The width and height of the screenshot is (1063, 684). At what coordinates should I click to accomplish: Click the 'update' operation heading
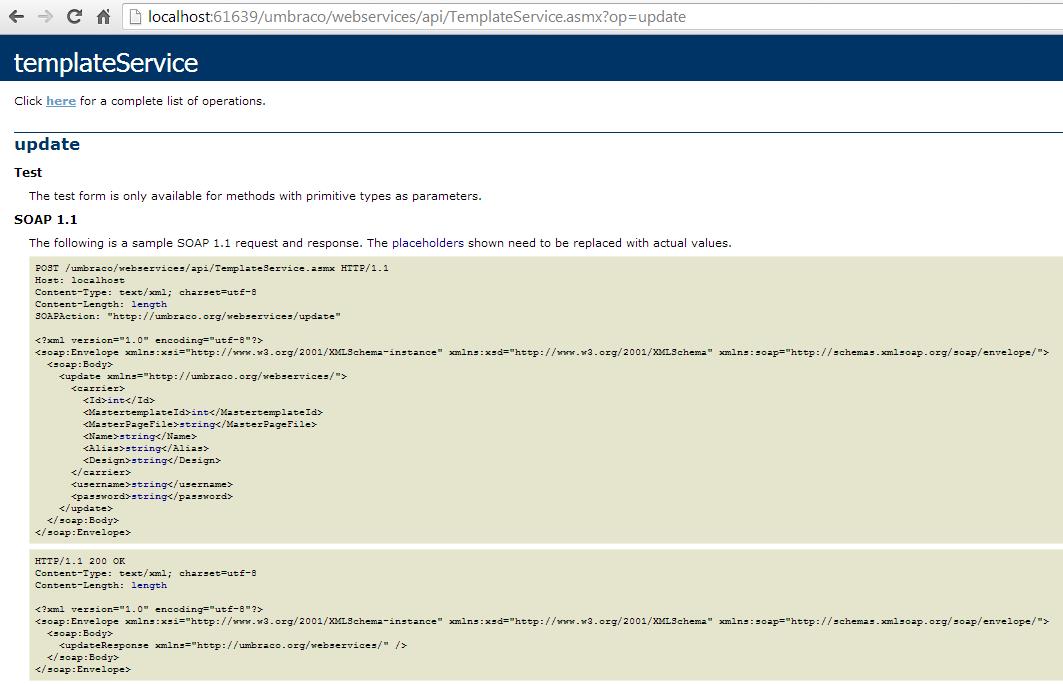tap(47, 144)
